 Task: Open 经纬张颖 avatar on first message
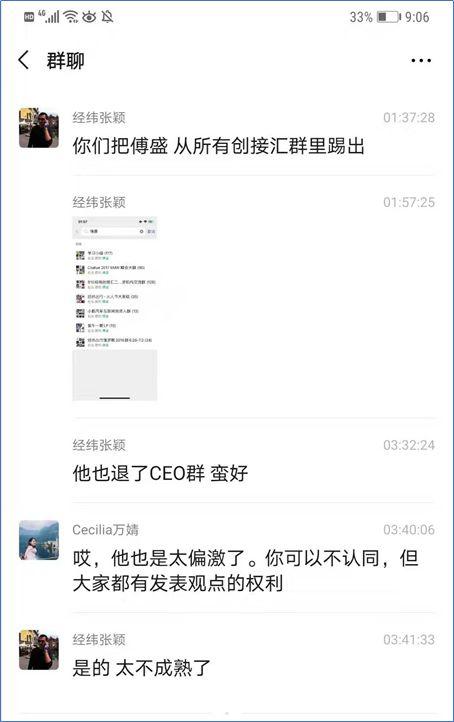(39, 128)
